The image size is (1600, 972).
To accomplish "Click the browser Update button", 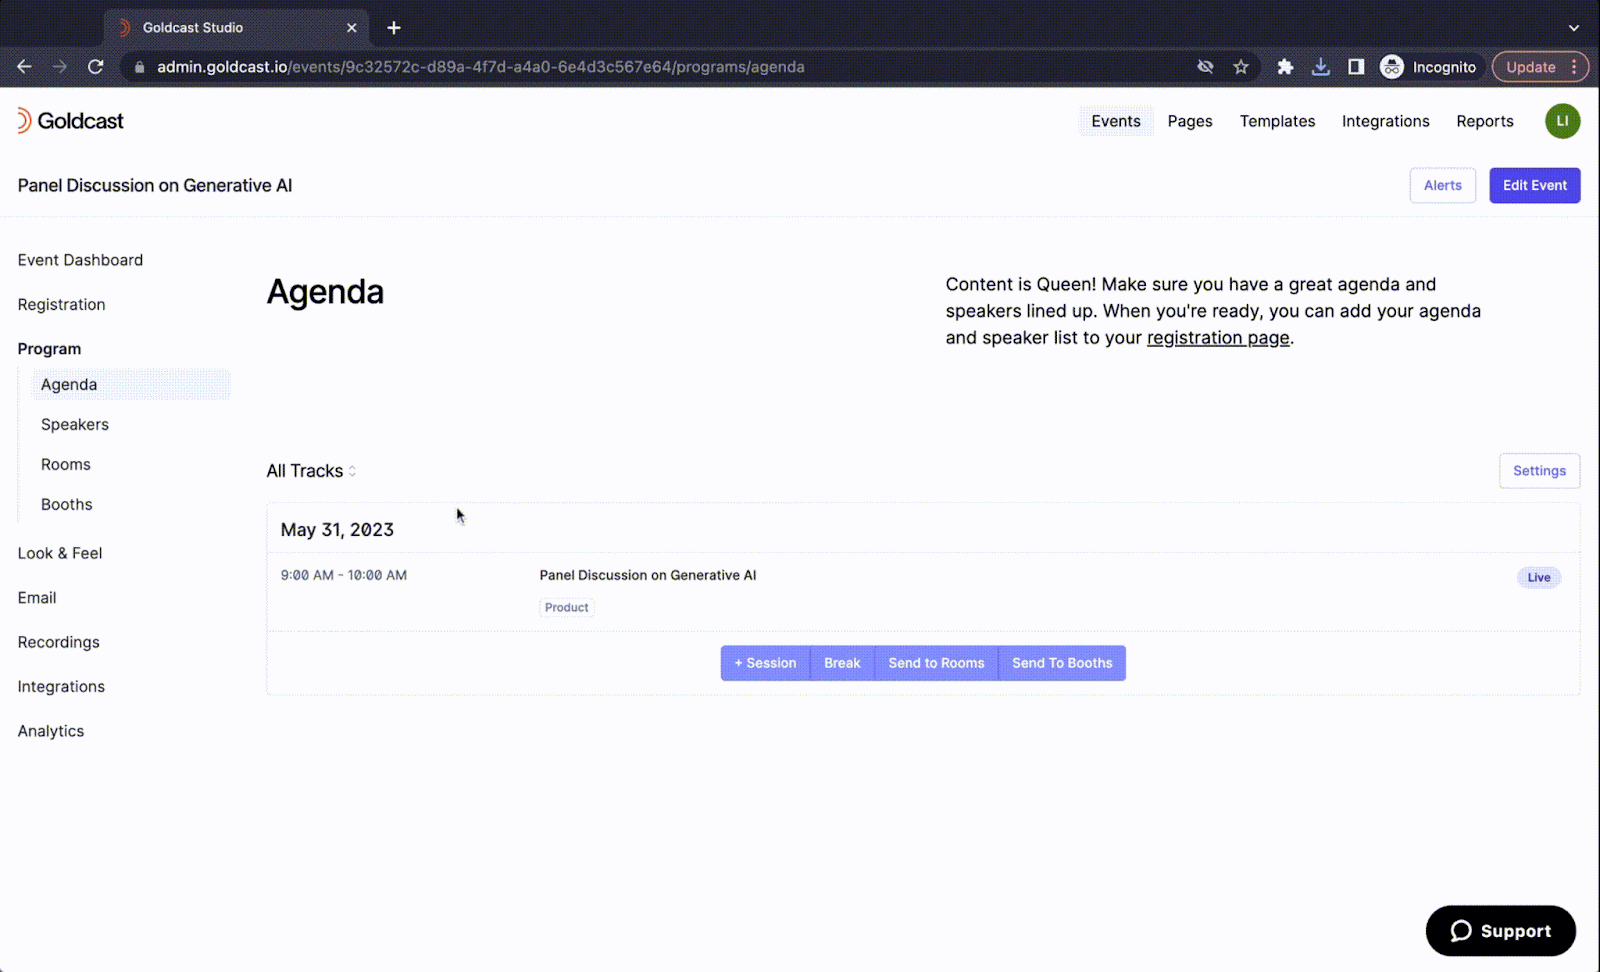I will (1531, 67).
